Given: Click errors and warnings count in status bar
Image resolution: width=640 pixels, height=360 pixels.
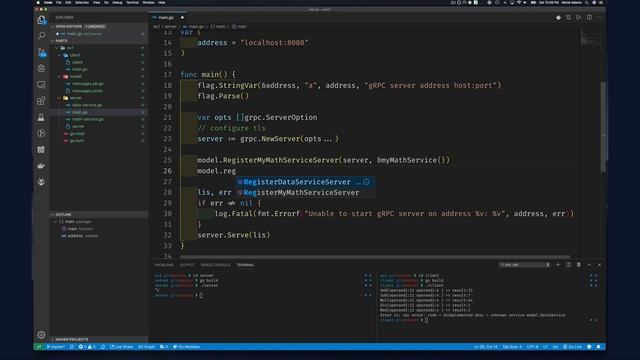Looking at the screenshot, I should coord(87,347).
